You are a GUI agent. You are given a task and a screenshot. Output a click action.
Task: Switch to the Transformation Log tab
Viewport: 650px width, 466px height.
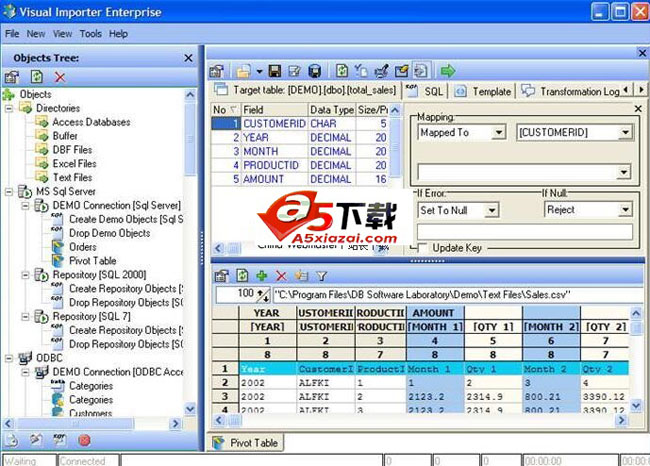tap(570, 91)
